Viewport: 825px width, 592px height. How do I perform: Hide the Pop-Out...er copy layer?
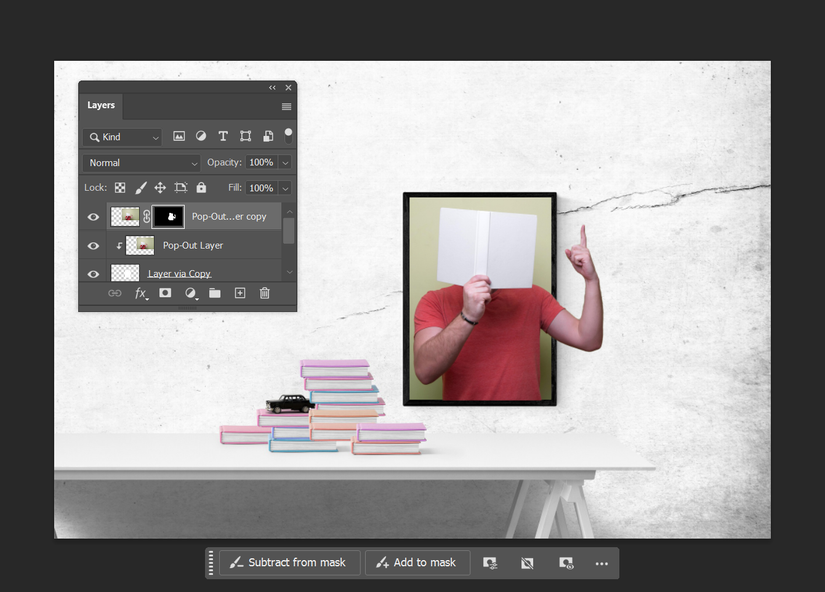pyautogui.click(x=93, y=217)
